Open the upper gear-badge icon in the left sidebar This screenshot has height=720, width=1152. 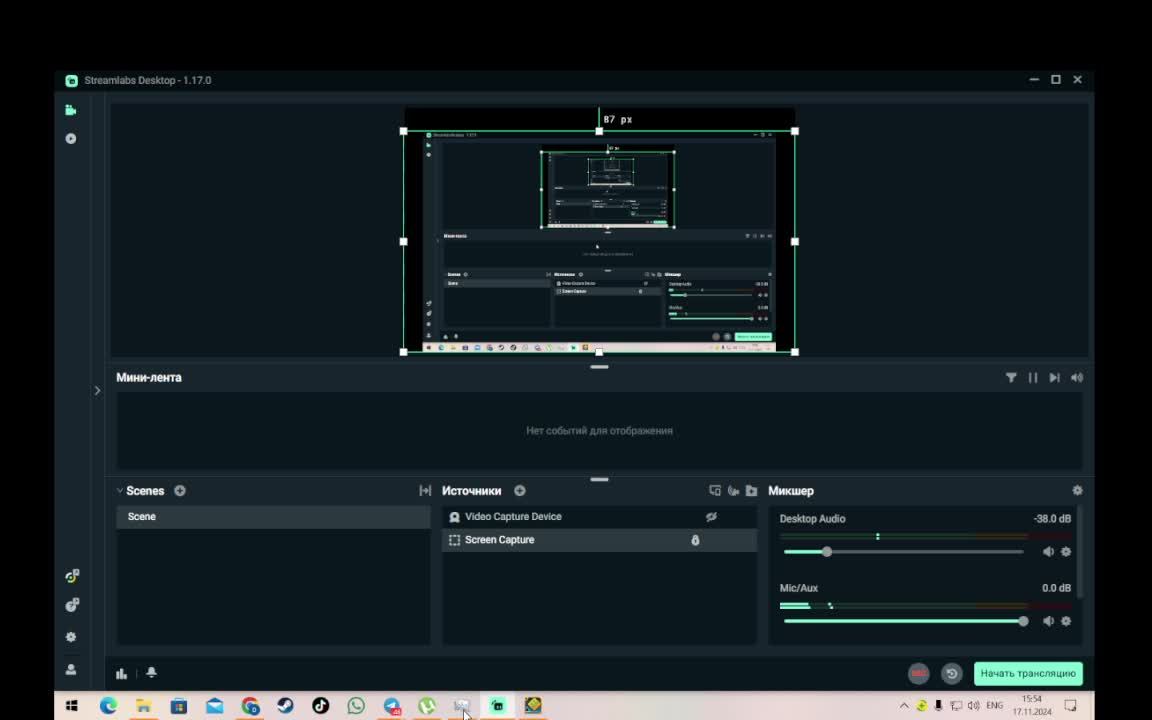(x=71, y=576)
